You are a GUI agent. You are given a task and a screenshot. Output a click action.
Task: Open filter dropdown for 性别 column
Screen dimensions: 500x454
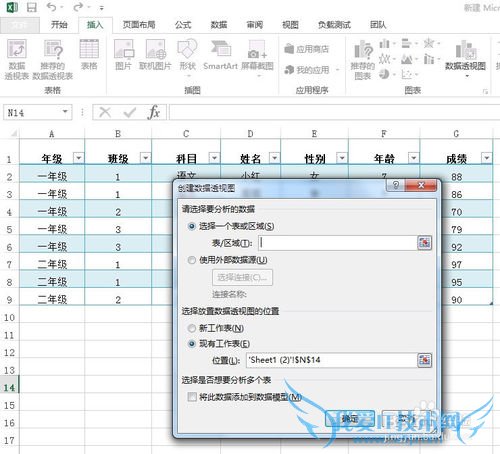click(342, 158)
